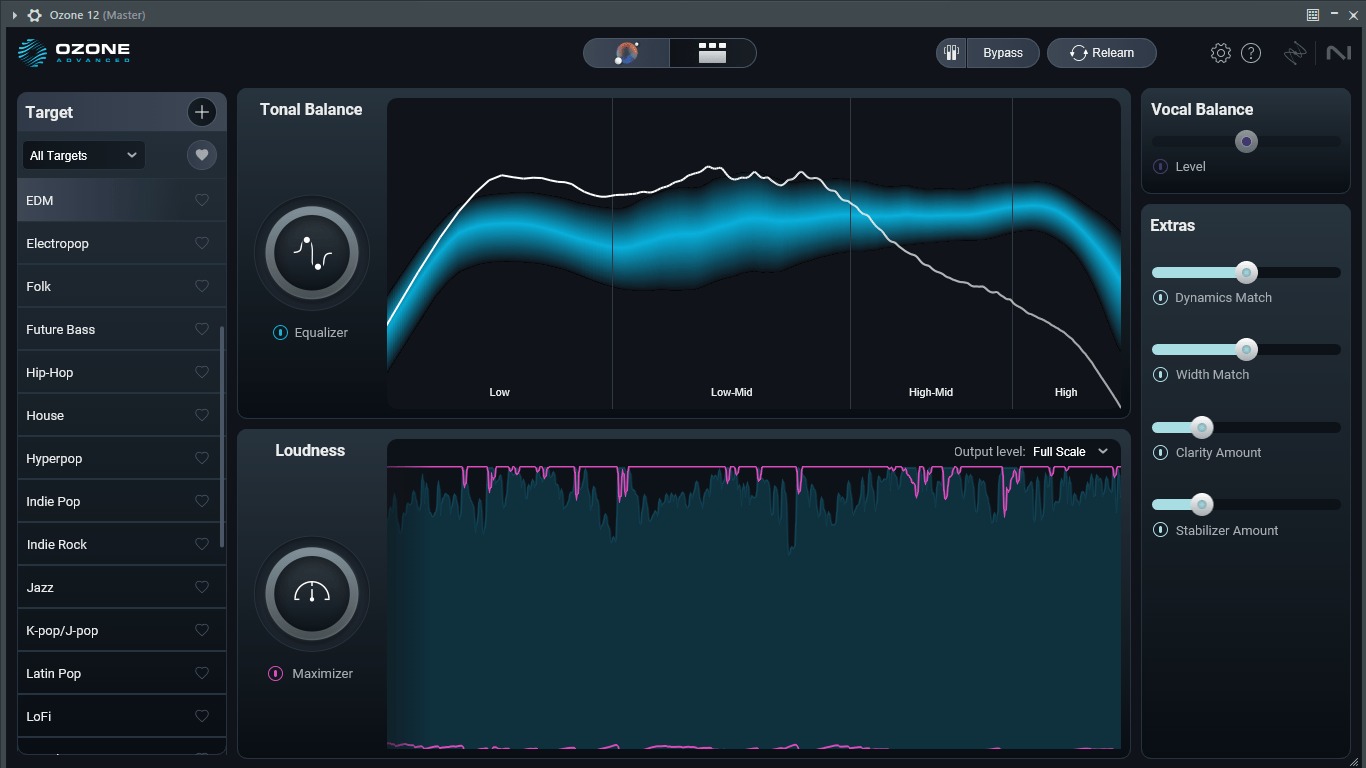This screenshot has height=768, width=1366.
Task: Toggle the favorites filter heart near All Targets
Action: pos(201,155)
